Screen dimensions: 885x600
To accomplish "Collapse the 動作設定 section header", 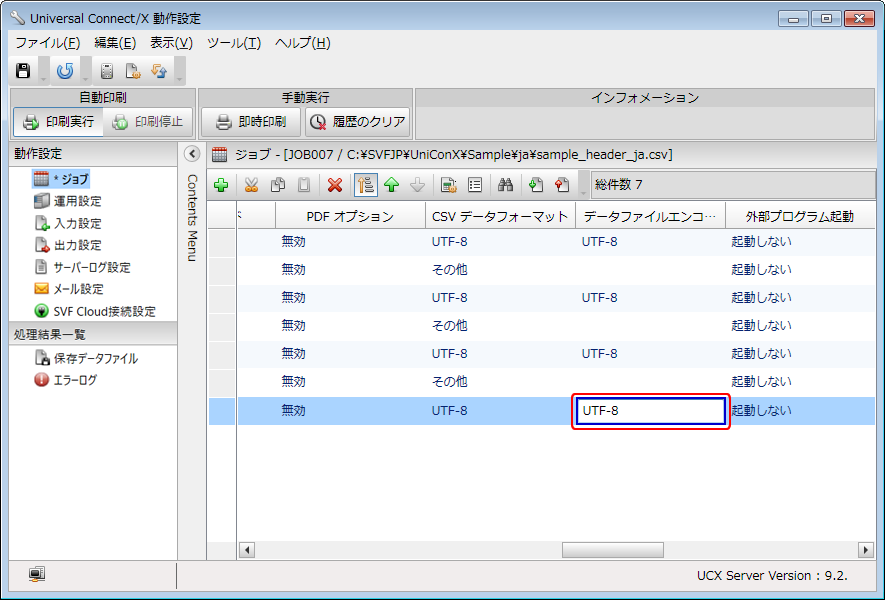I will (x=93, y=154).
